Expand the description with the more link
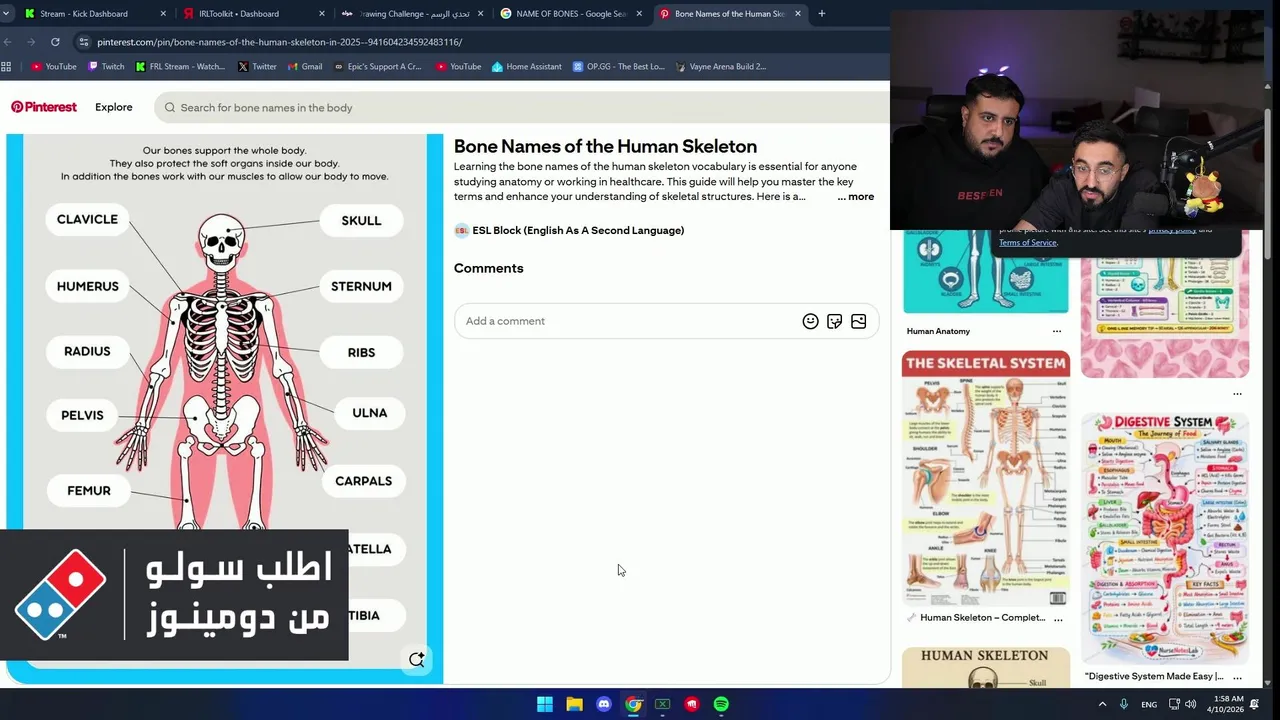This screenshot has height=720, width=1280. [855, 197]
